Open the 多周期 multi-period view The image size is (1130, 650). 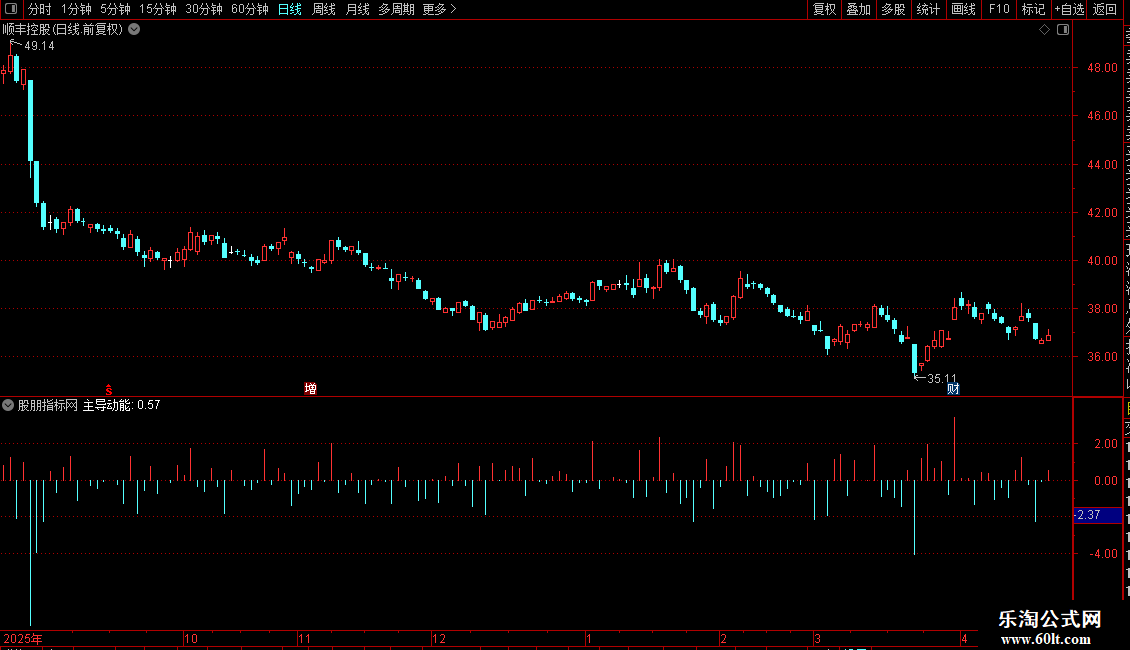pos(396,9)
